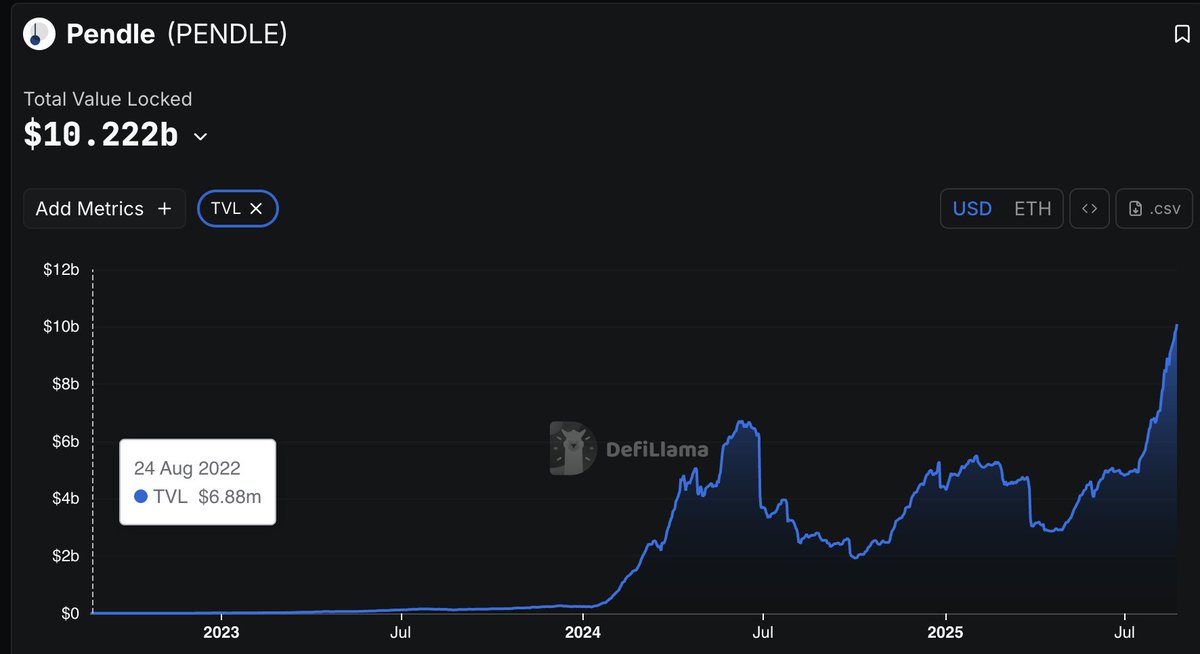Click the bookmark icon for Pendle
Screen dimensions: 1200x654
click(x=1181, y=34)
